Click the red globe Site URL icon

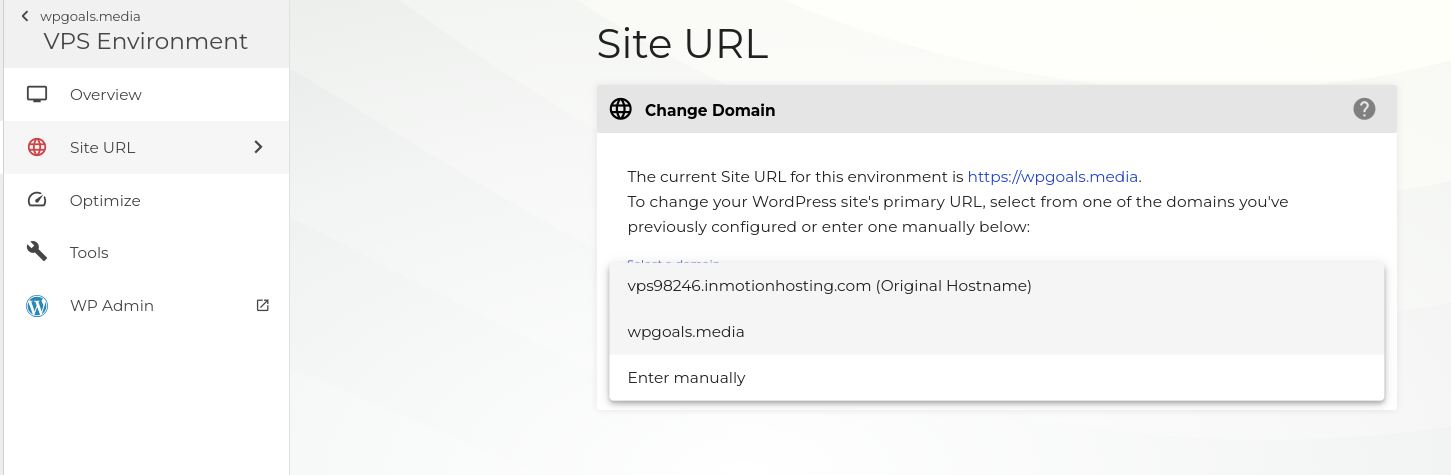(x=37, y=148)
